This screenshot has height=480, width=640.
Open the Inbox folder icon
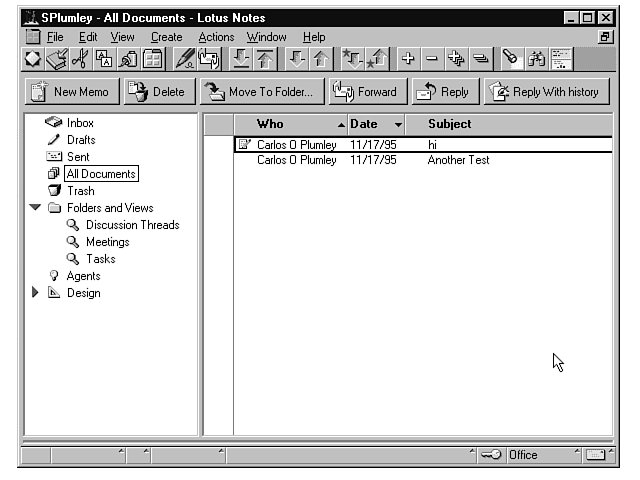[54, 123]
